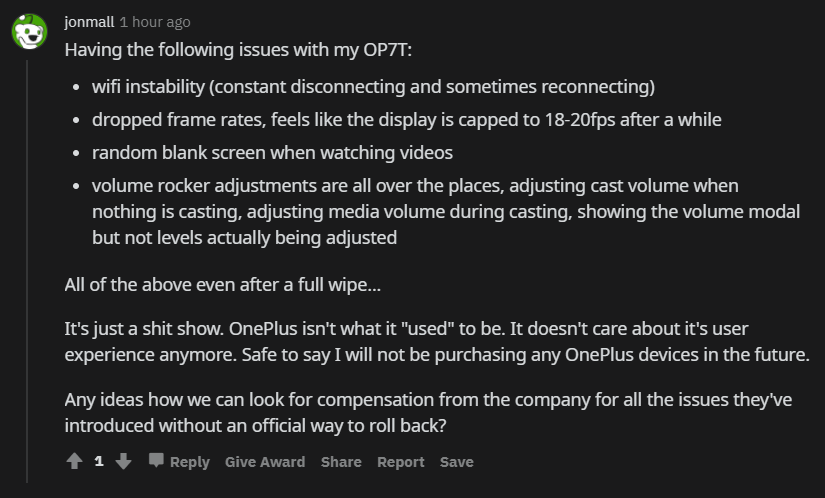
Task: Click the 'All of the above' sentence
Action: (x=222, y=284)
